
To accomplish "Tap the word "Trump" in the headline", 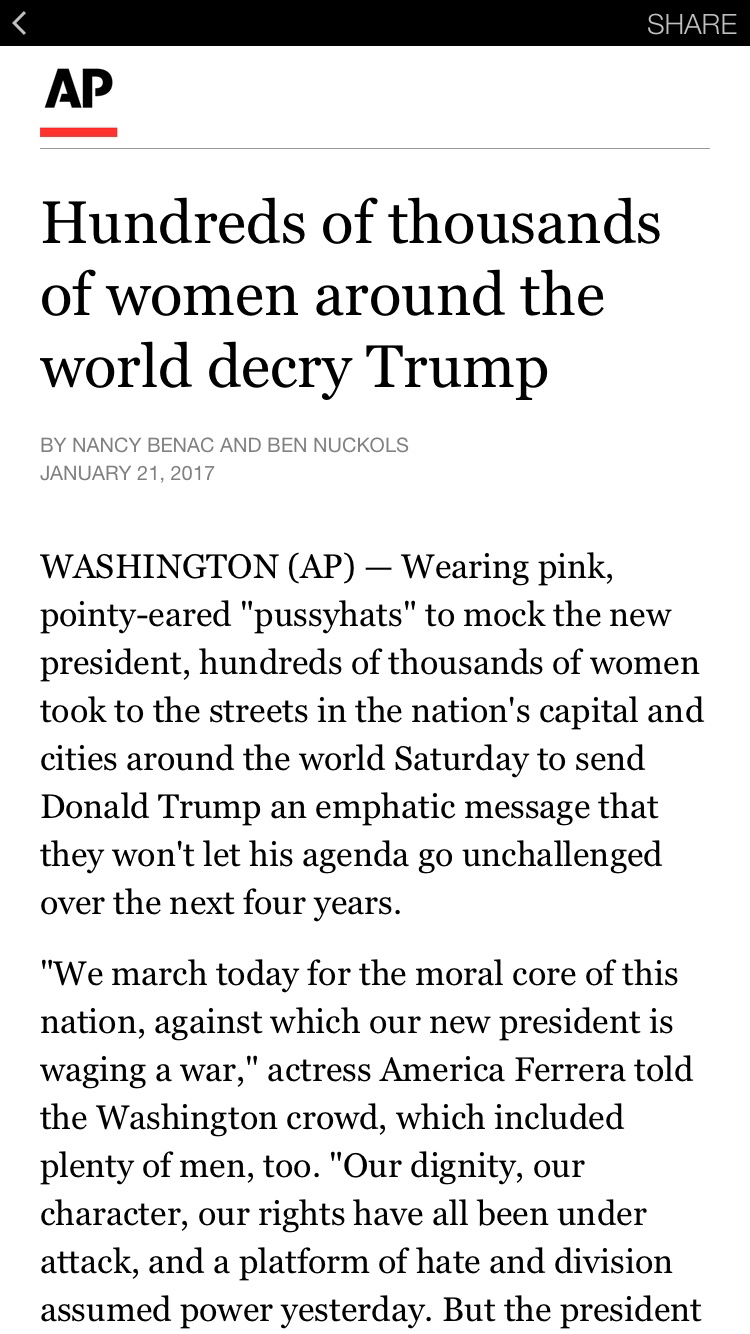I will pyautogui.click(x=458, y=368).
